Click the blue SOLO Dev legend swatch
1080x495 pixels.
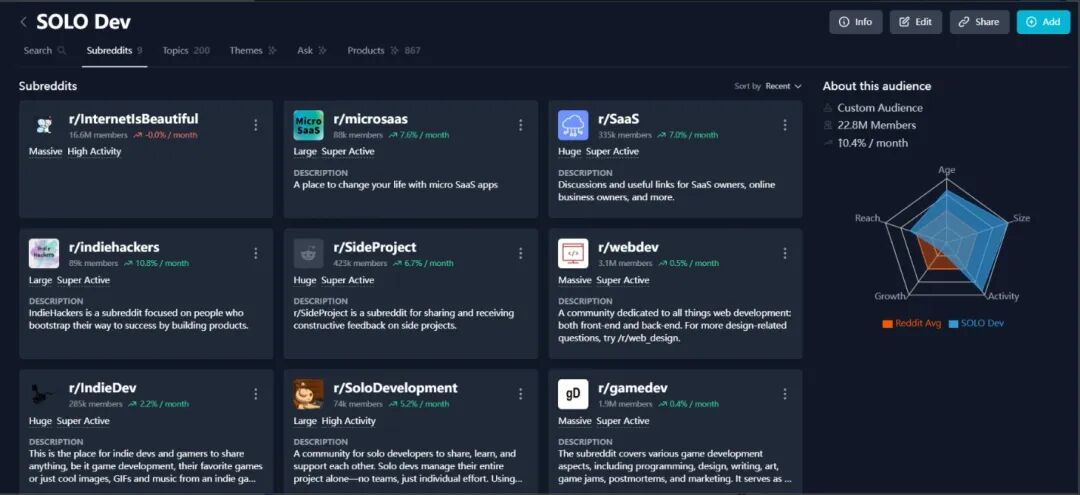(953, 324)
